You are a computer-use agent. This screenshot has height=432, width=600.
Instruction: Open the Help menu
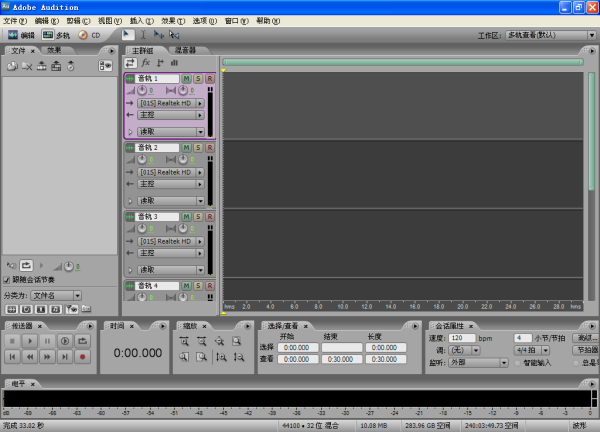point(268,21)
